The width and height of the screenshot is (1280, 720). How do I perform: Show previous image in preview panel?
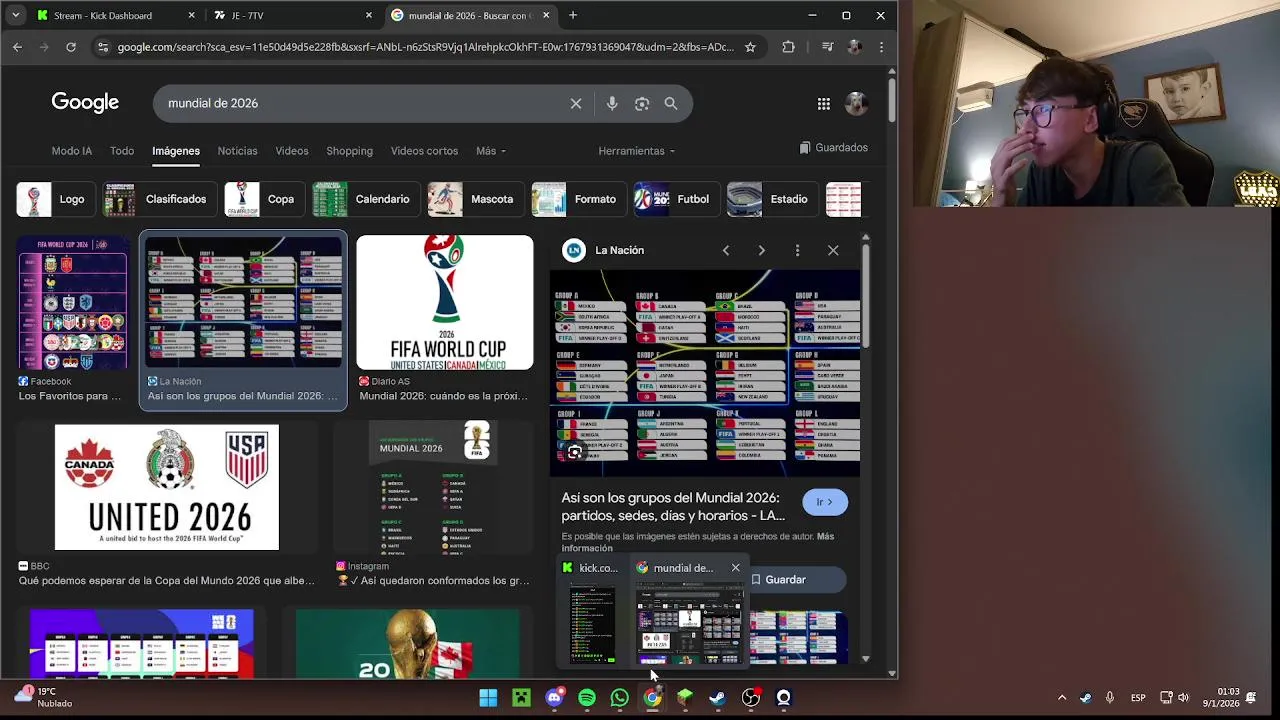pos(726,250)
